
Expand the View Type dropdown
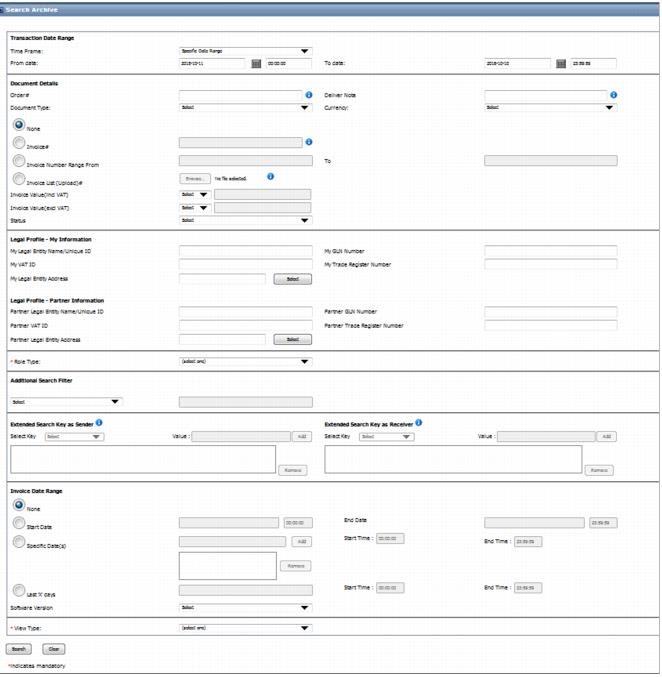click(x=245, y=629)
